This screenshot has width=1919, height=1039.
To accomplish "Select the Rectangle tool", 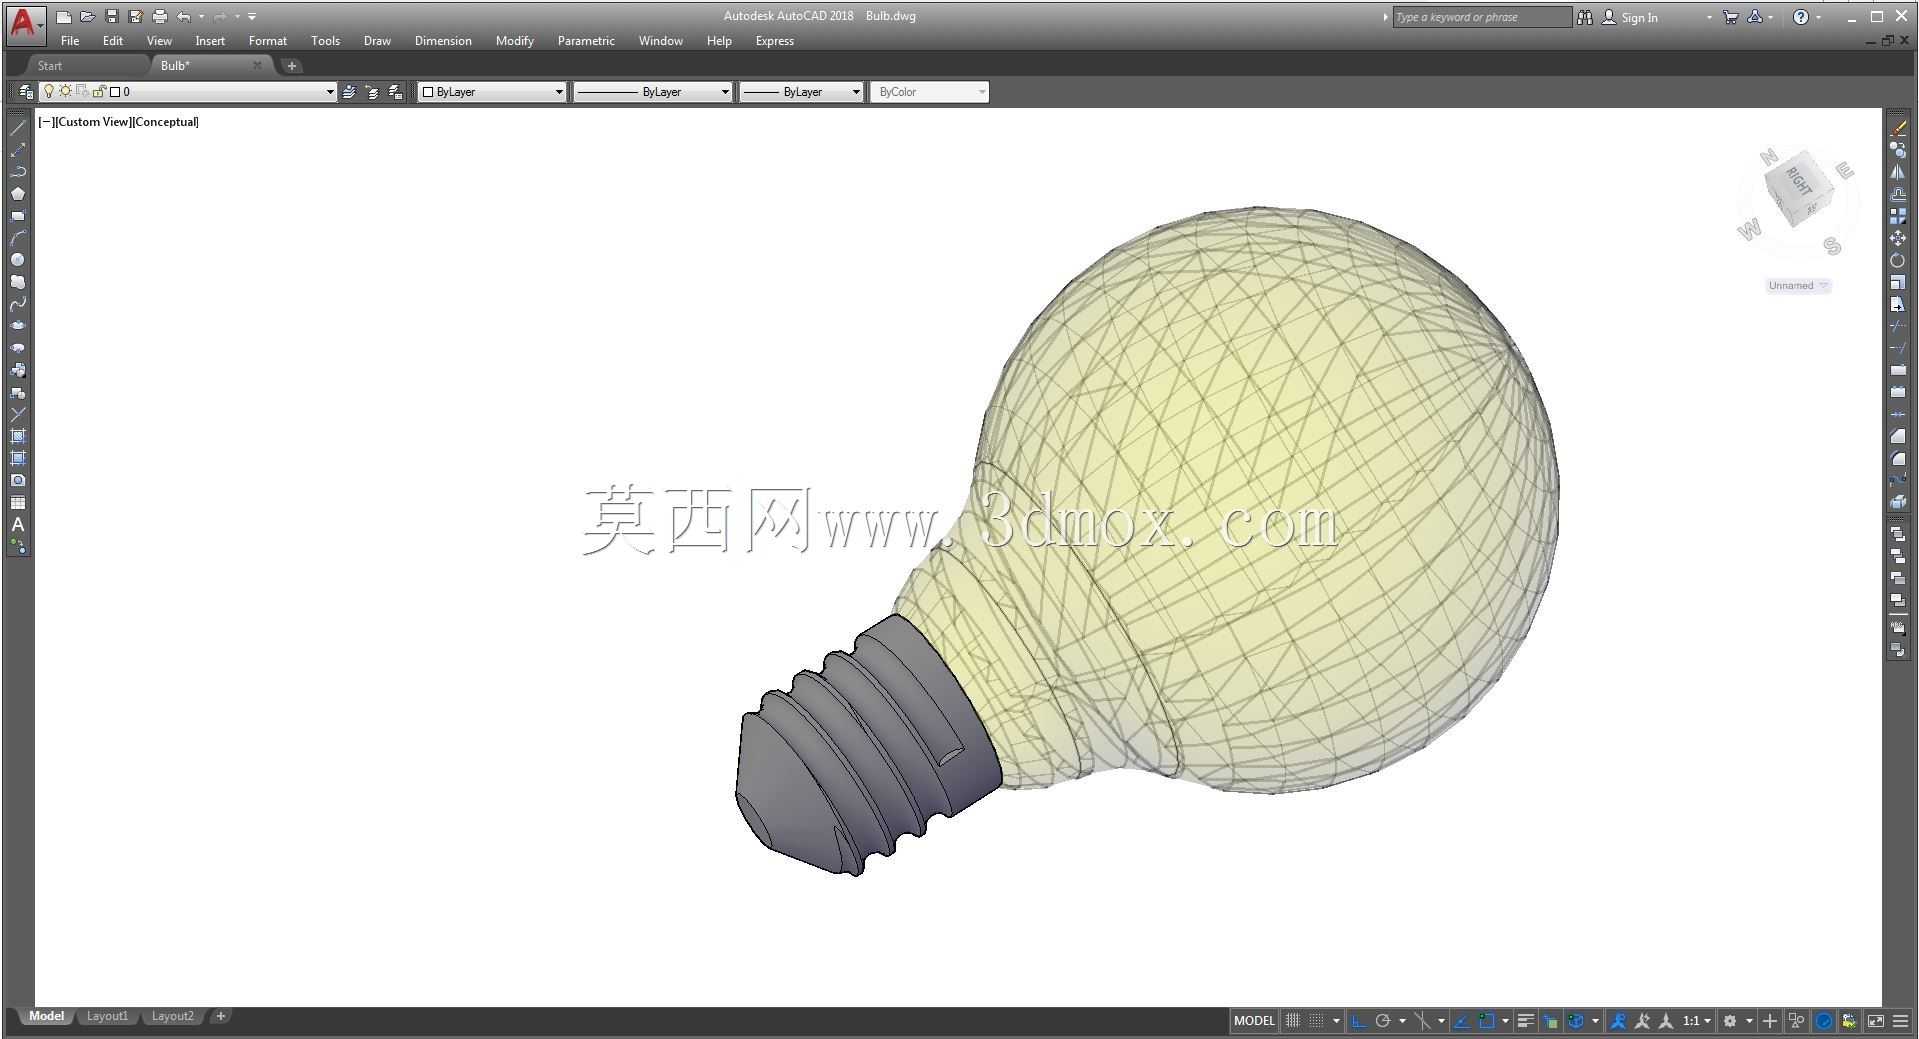I will coord(18,215).
